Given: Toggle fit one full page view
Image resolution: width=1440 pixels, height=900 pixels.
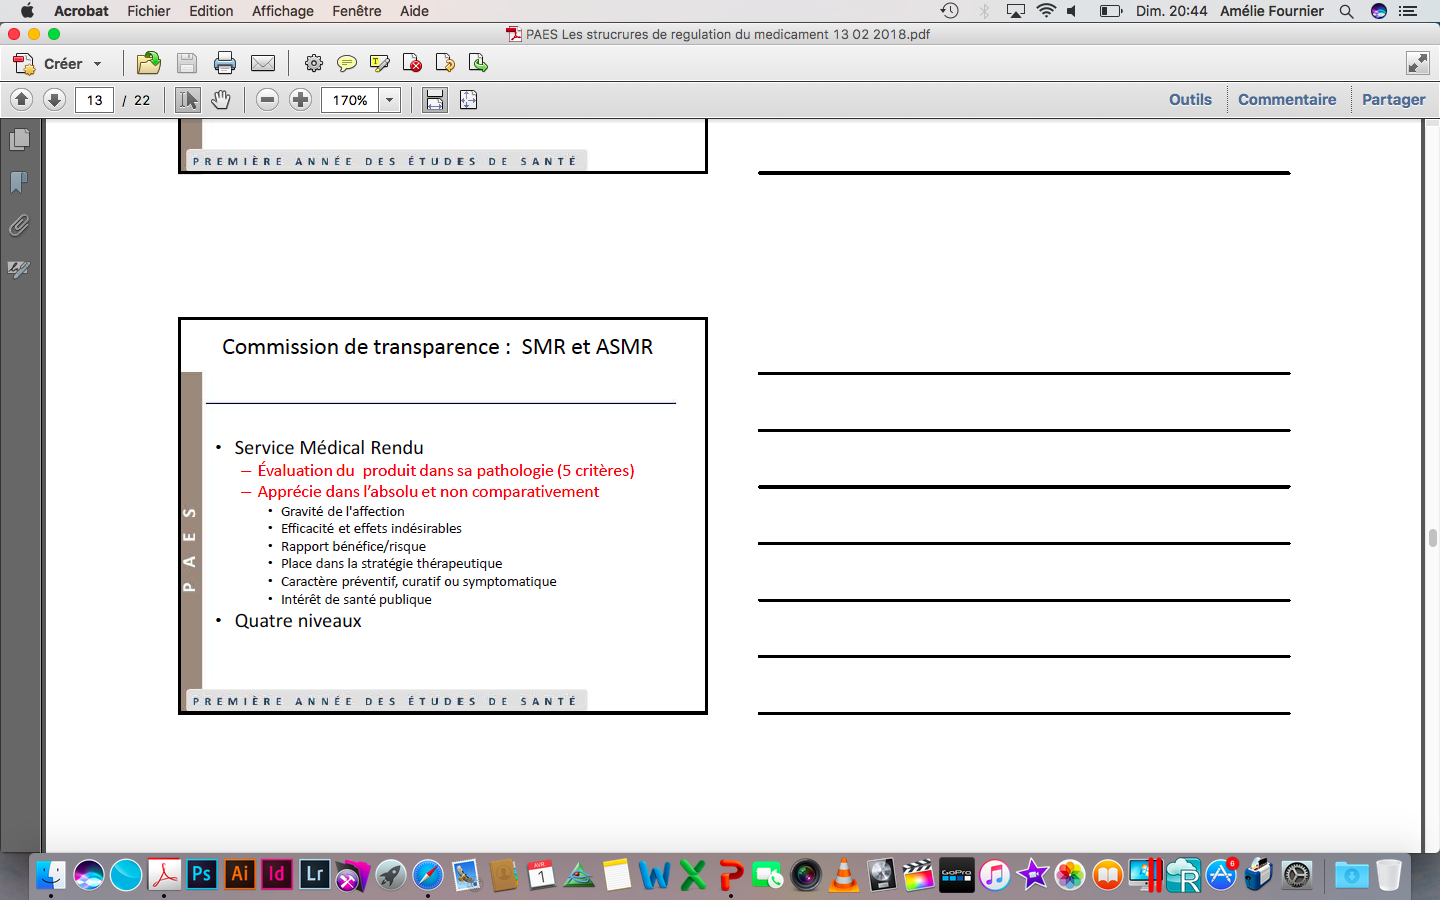Looking at the screenshot, I should [x=468, y=100].
